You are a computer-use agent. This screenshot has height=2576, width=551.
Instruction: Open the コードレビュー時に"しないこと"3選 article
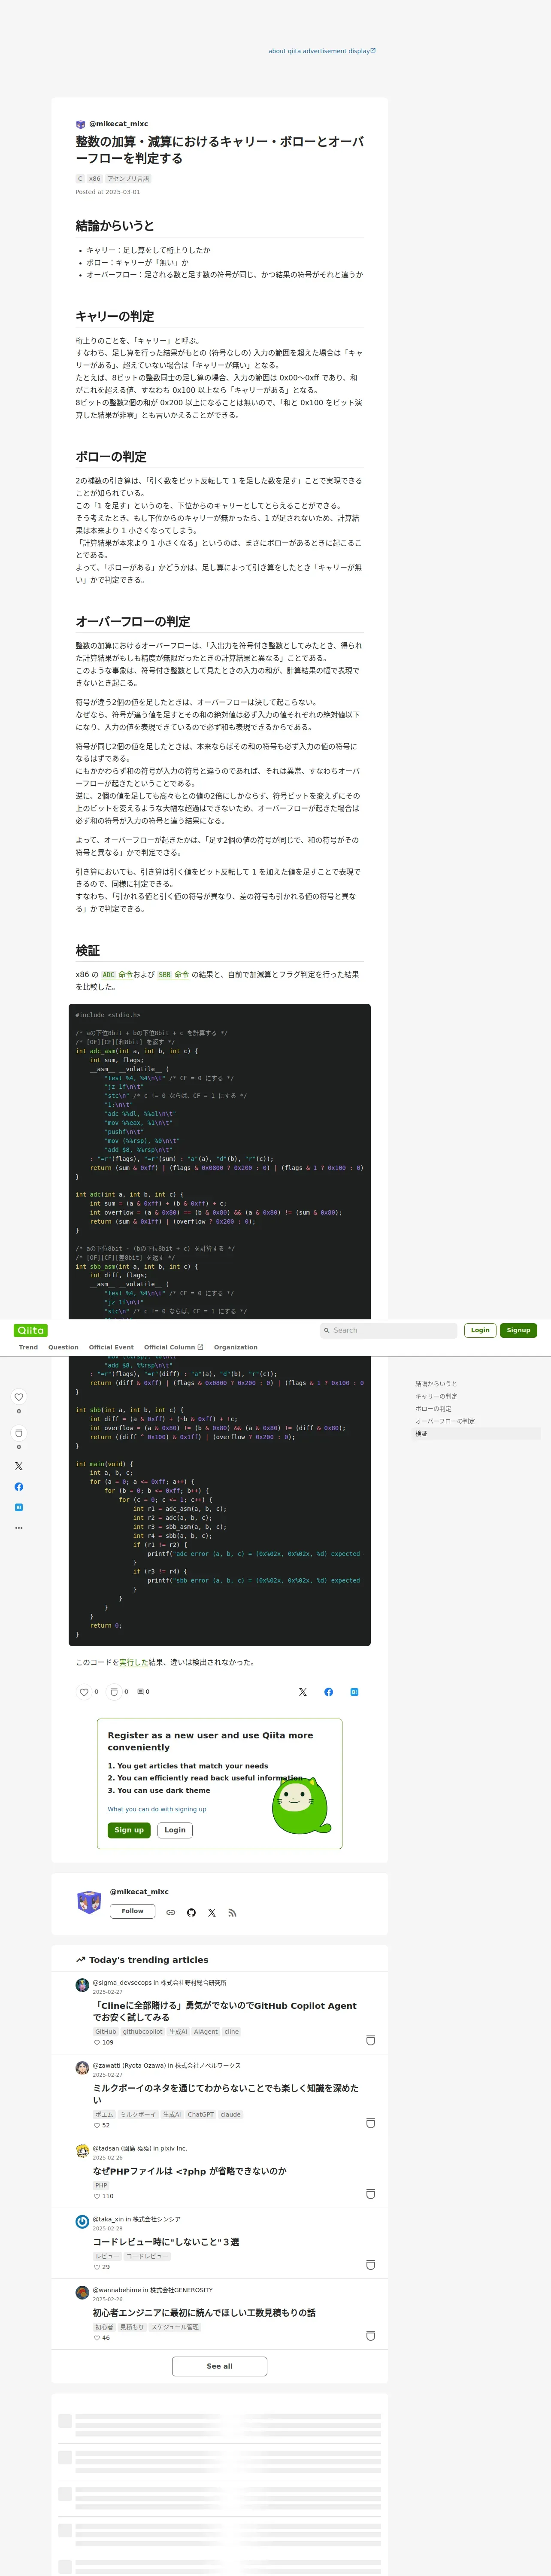tap(166, 2242)
